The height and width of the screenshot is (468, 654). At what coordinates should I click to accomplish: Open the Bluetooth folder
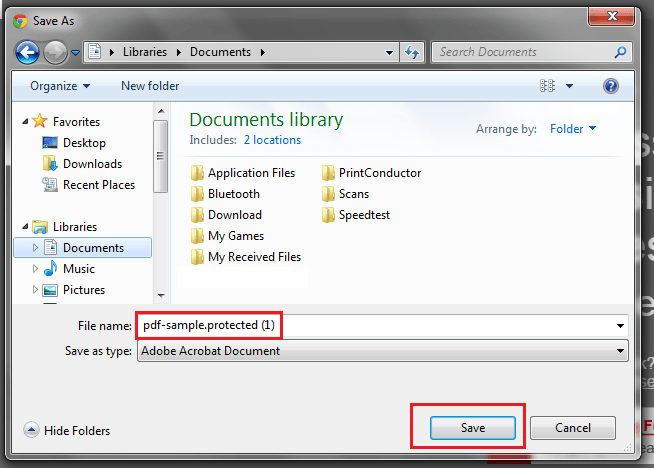click(x=233, y=194)
